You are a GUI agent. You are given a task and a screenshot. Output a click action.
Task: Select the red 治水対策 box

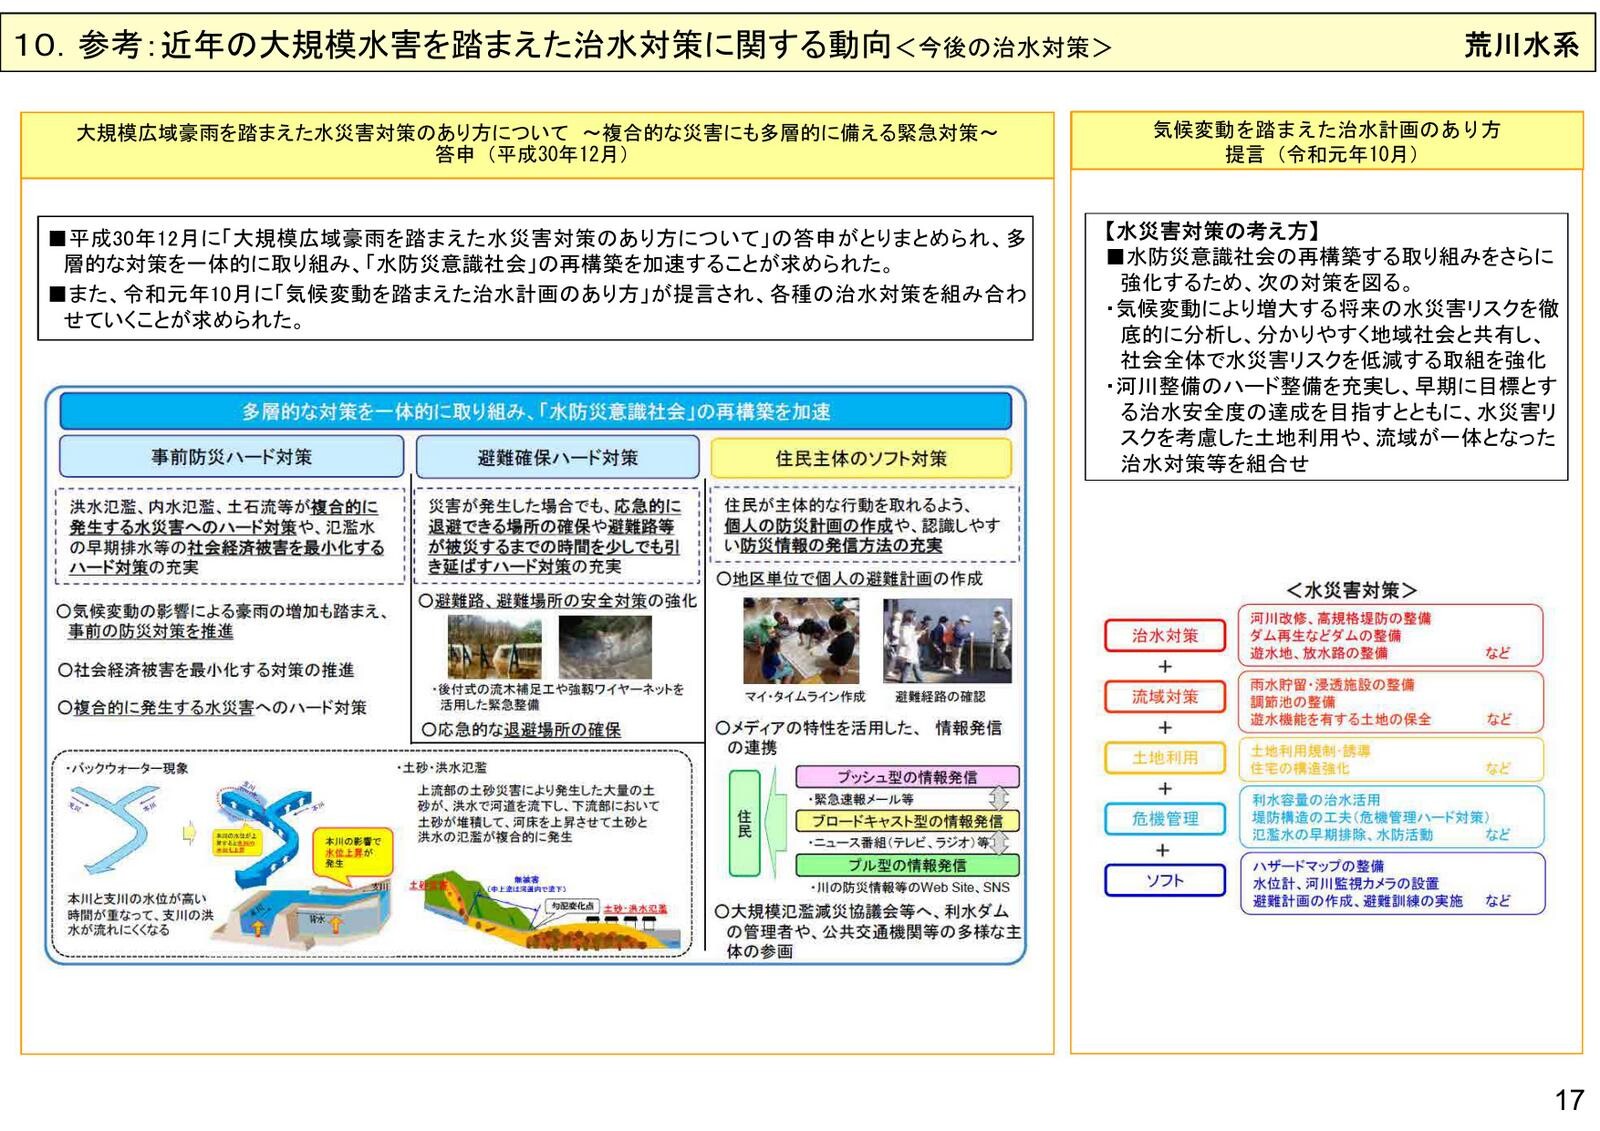pyautogui.click(x=1164, y=635)
